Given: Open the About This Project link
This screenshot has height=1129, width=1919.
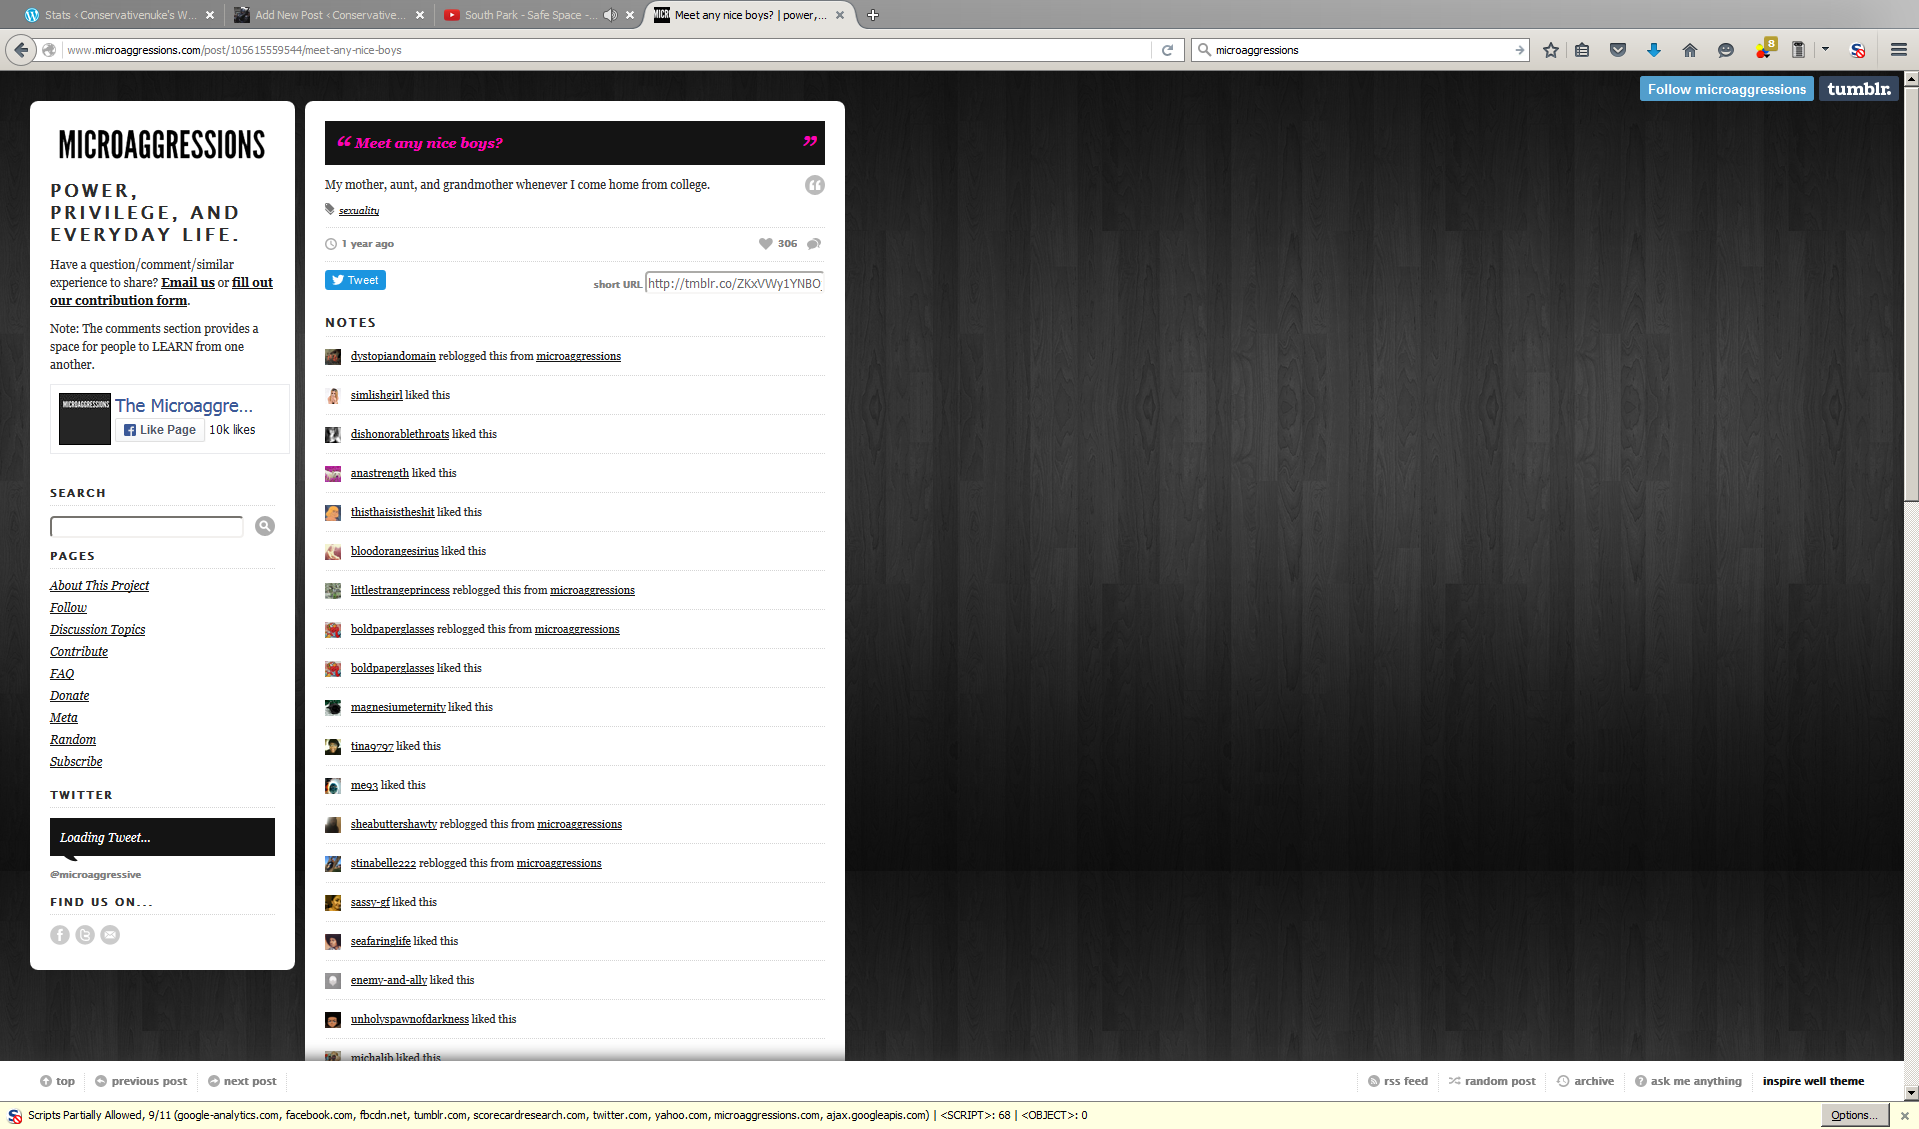Looking at the screenshot, I should (99, 586).
